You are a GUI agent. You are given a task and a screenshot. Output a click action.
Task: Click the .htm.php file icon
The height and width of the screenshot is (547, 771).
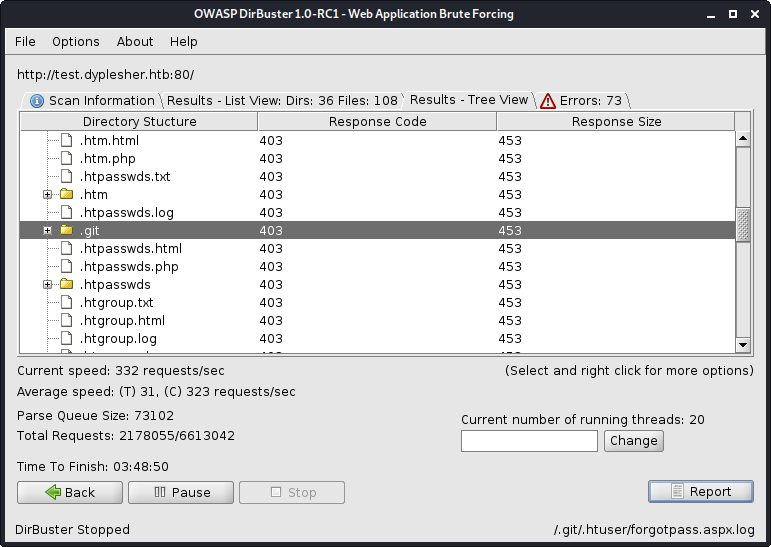pos(66,158)
